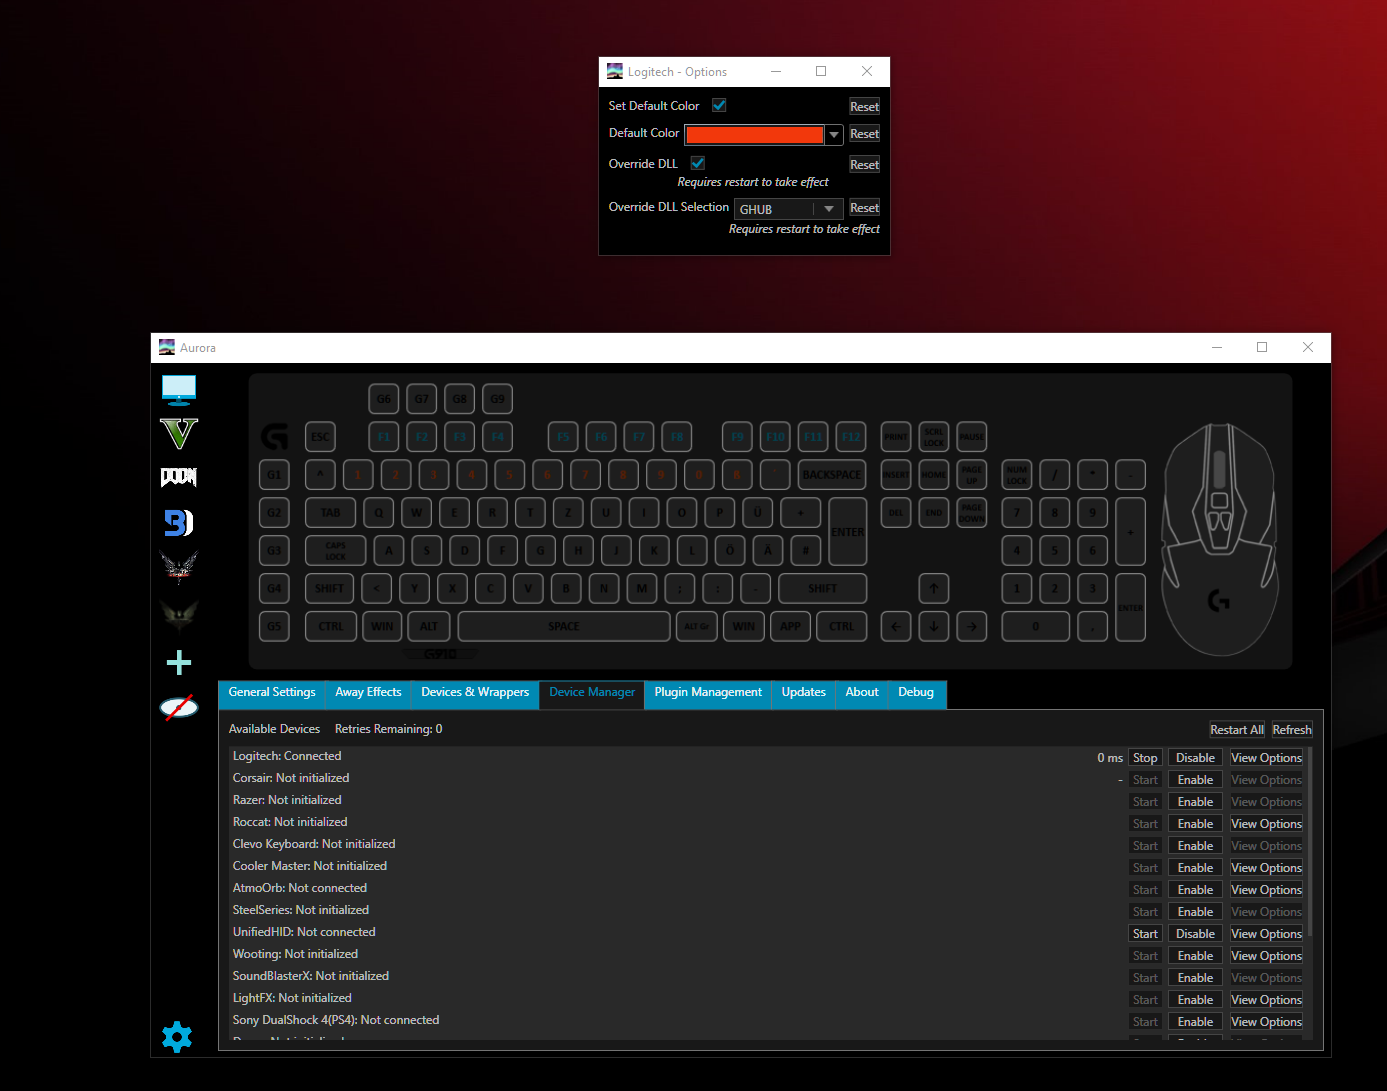Click the CAPS LOCK key
This screenshot has width=1387, height=1091.
tap(336, 551)
